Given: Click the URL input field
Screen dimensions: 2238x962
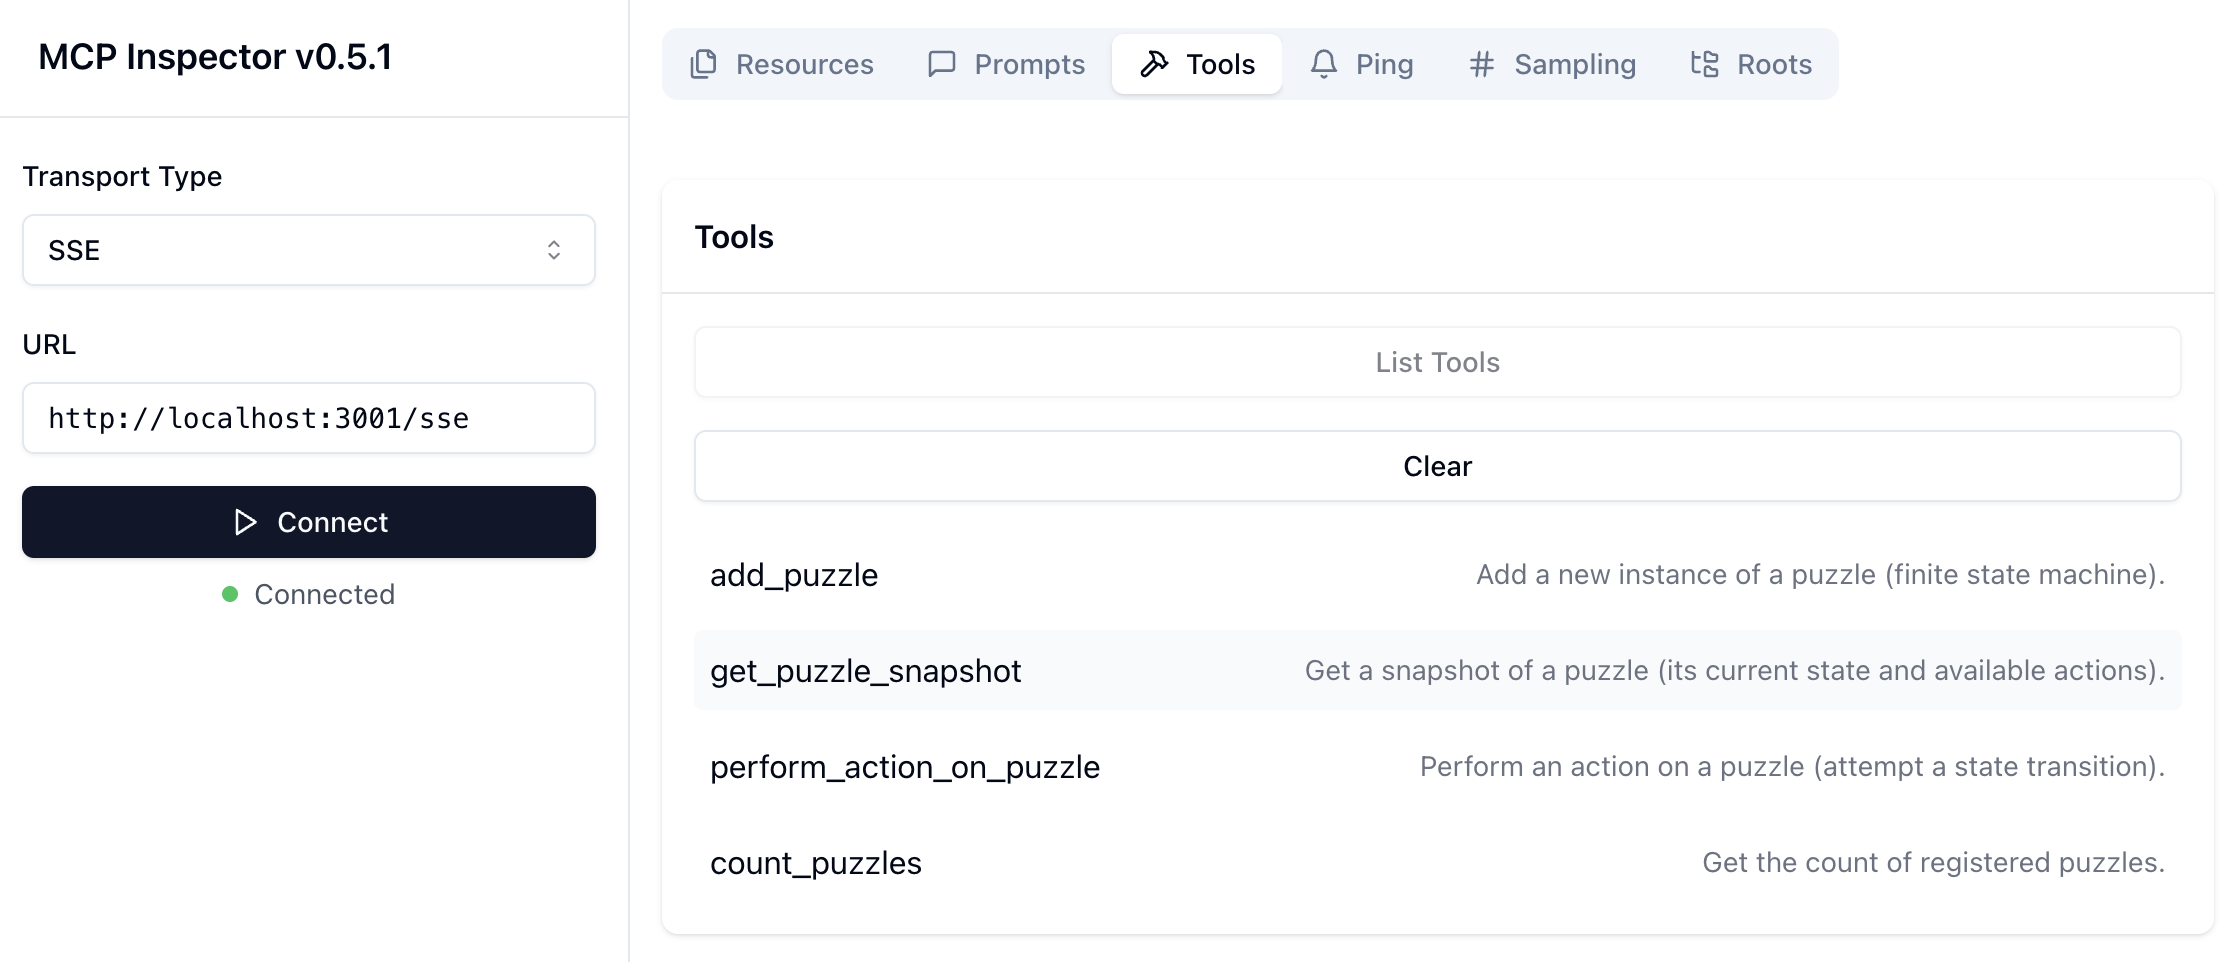Looking at the screenshot, I should (308, 418).
